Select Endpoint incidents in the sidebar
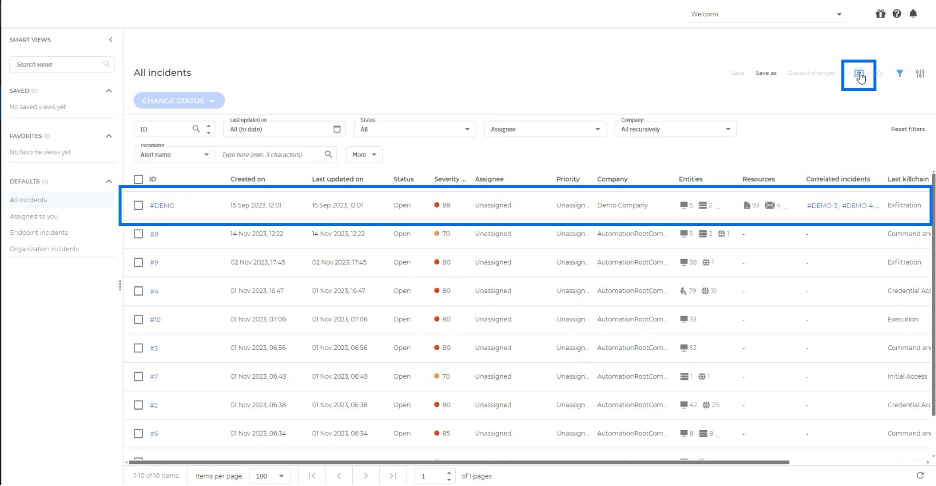Screen dimensions: 936x486 39,232
